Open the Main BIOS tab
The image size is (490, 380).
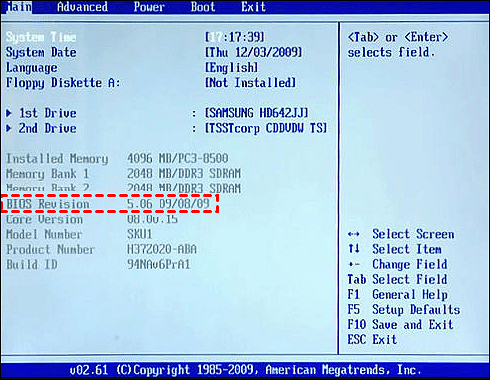pos(19,7)
